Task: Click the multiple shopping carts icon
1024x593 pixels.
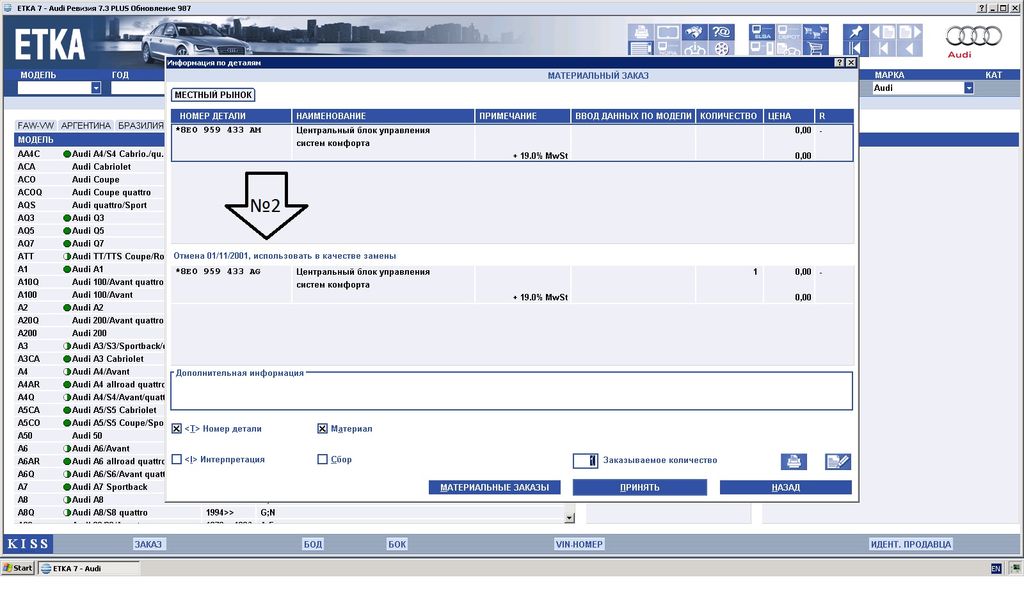Action: 816,32
